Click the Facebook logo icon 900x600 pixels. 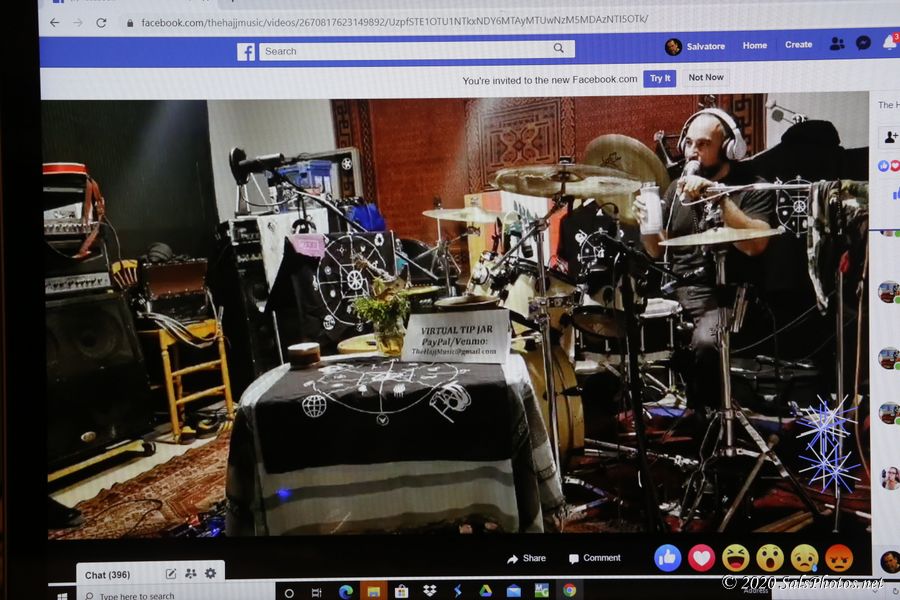pyautogui.click(x=246, y=51)
